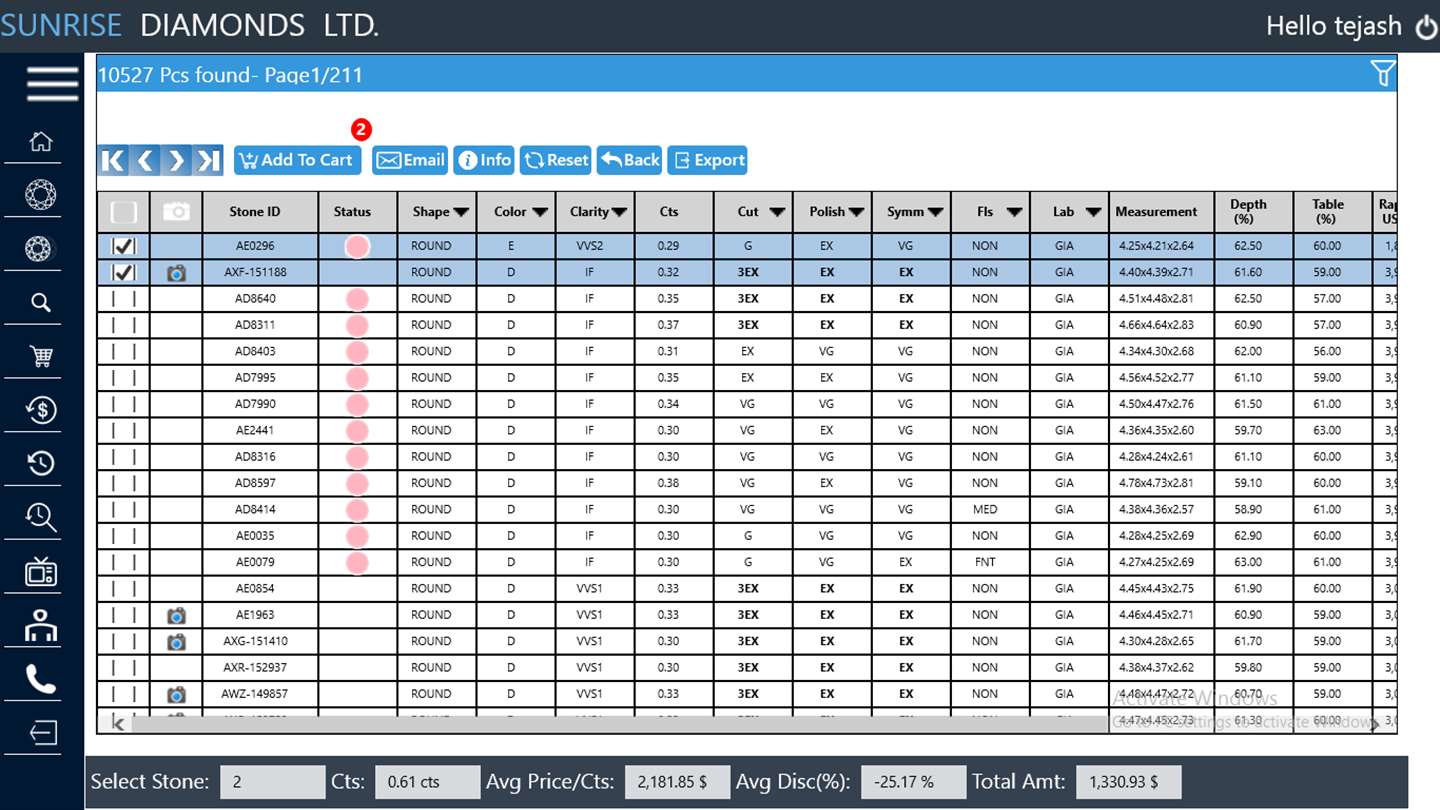
Task: Check the checkbox for stone AD7995
Action: [x=124, y=377]
